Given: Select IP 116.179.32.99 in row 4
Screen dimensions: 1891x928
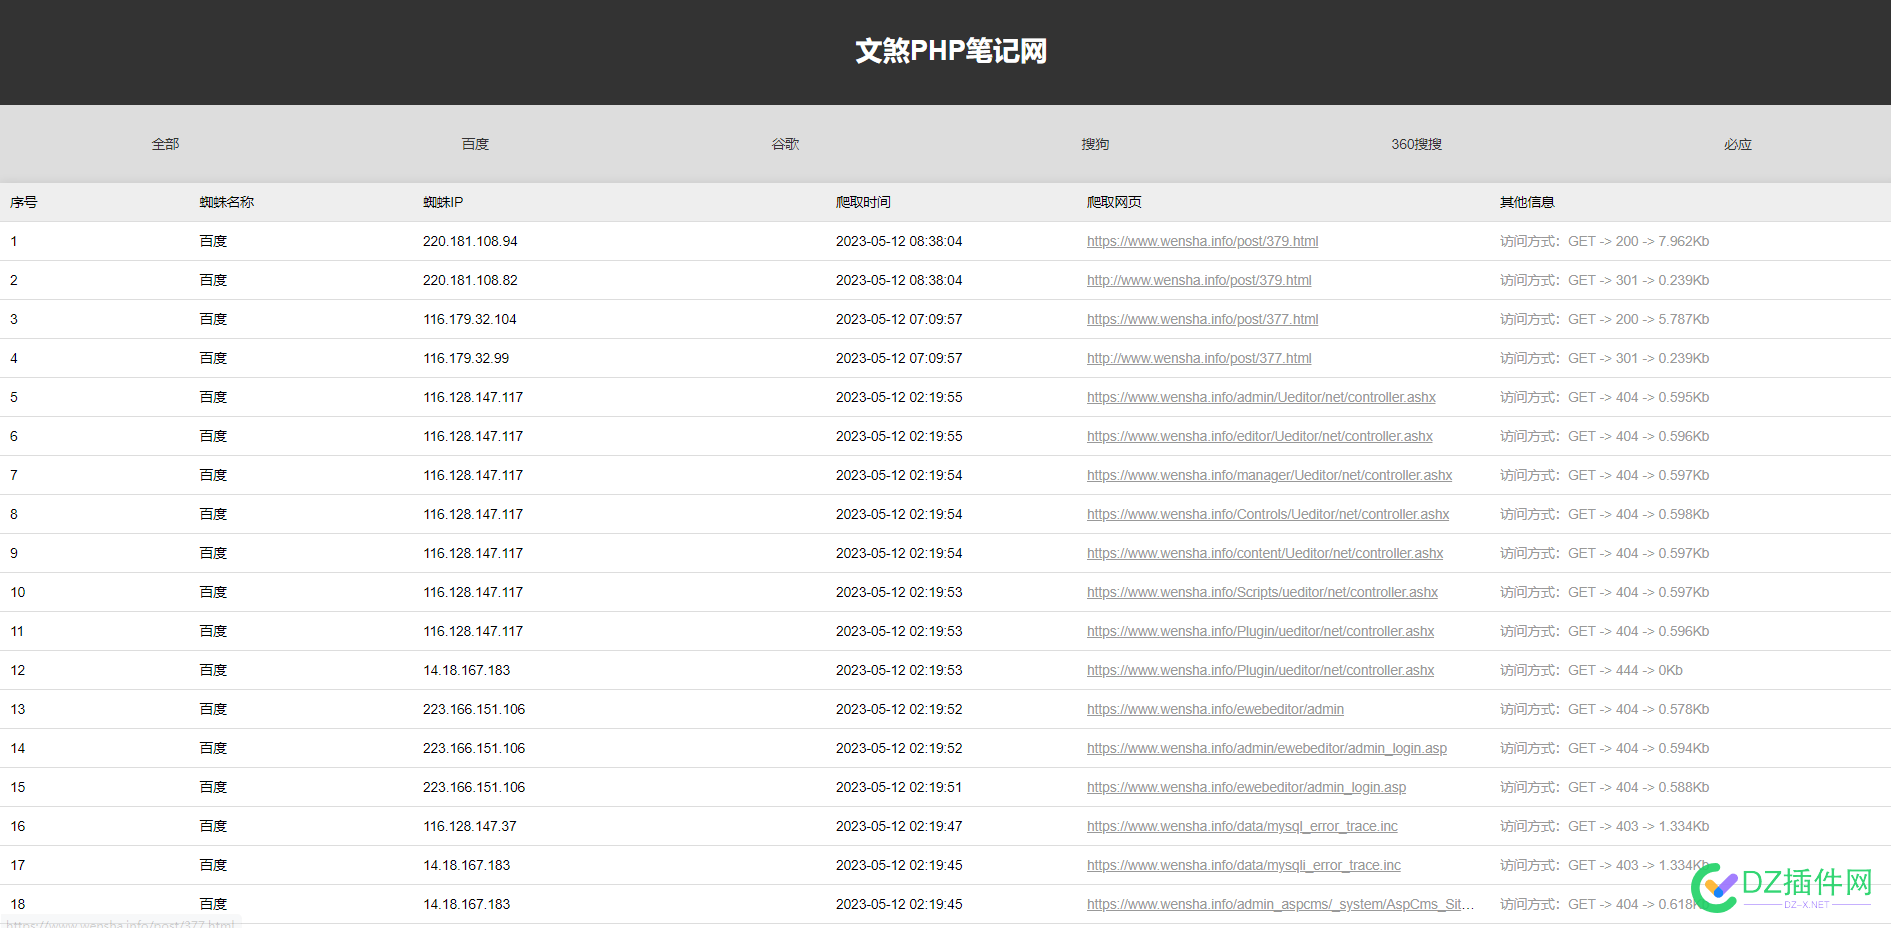Looking at the screenshot, I should tap(466, 358).
